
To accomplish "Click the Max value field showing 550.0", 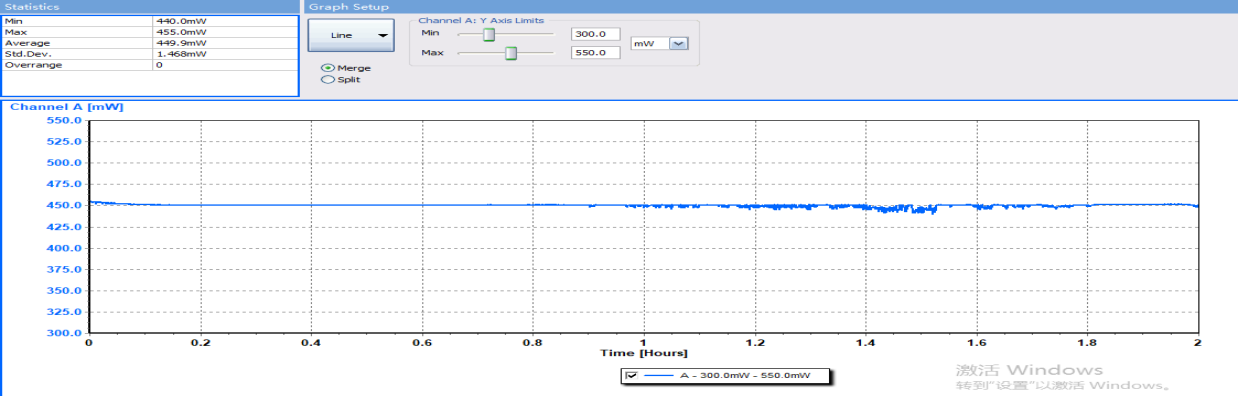I will tap(595, 52).
